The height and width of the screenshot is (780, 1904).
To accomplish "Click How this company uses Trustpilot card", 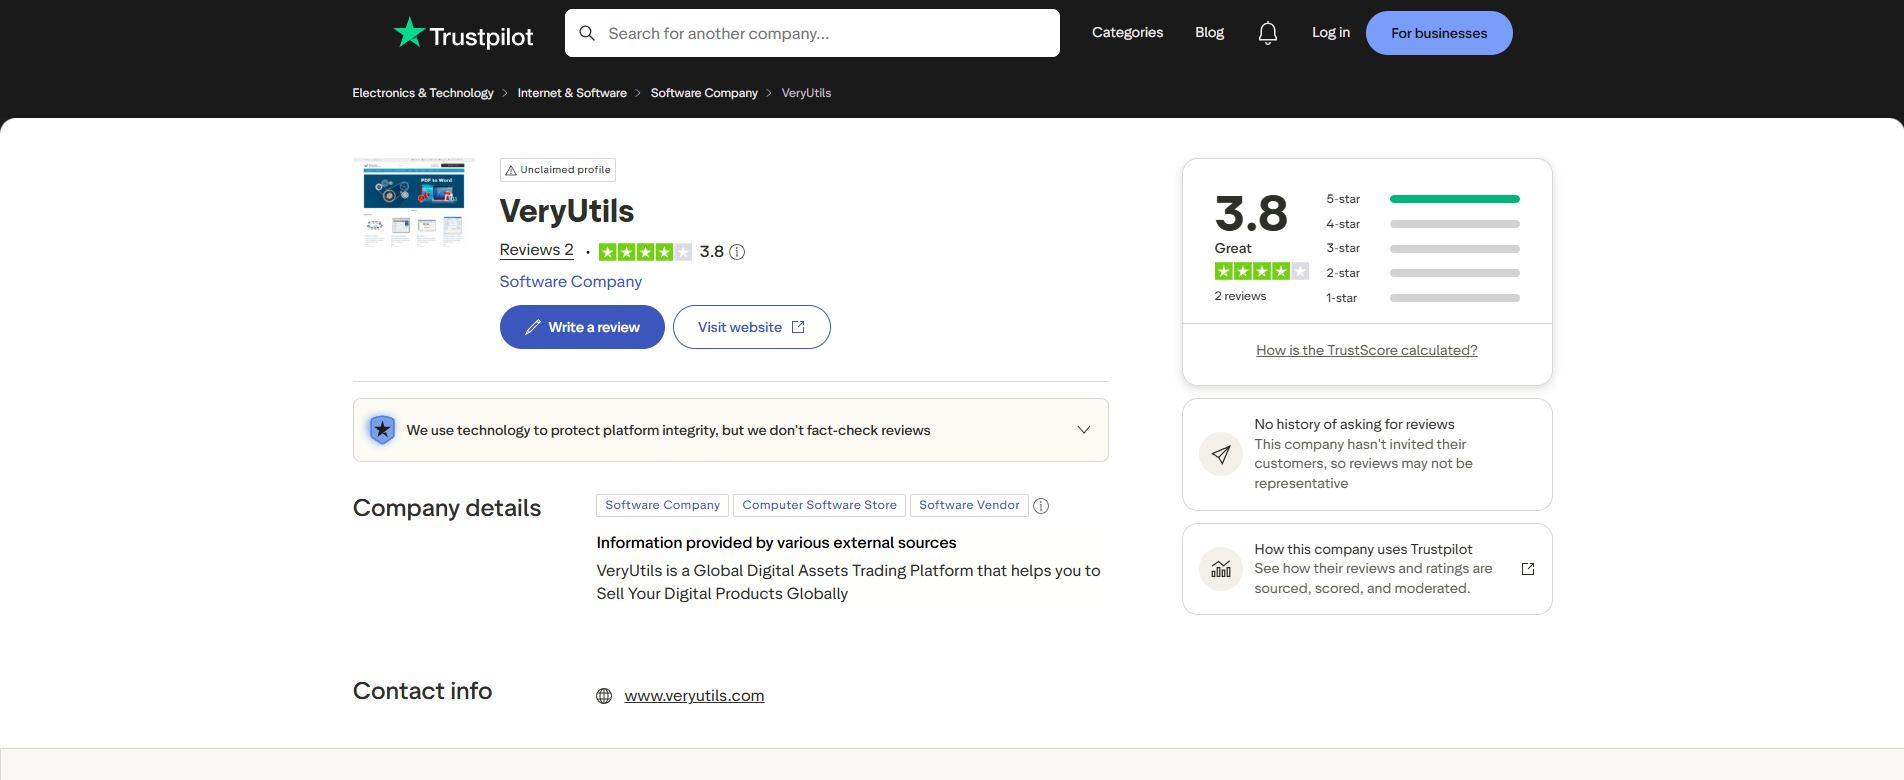I will coord(1367,569).
